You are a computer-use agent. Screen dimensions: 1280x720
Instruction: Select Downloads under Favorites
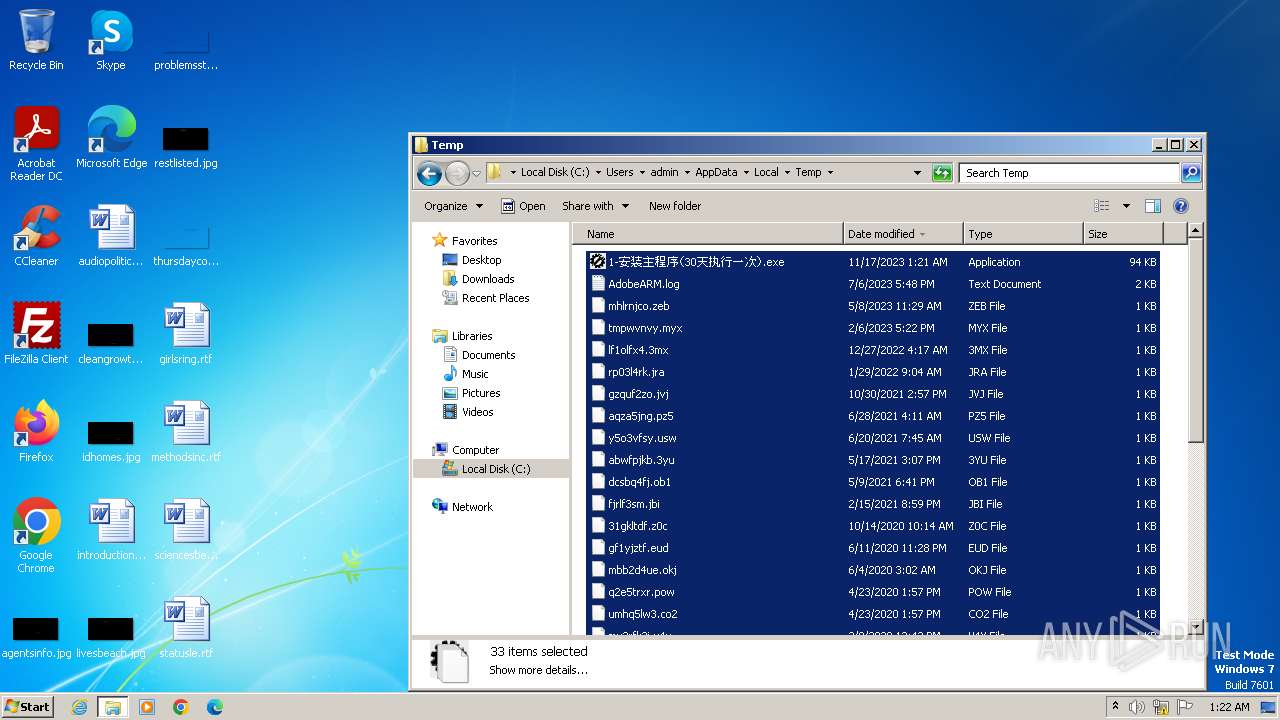click(x=478, y=279)
